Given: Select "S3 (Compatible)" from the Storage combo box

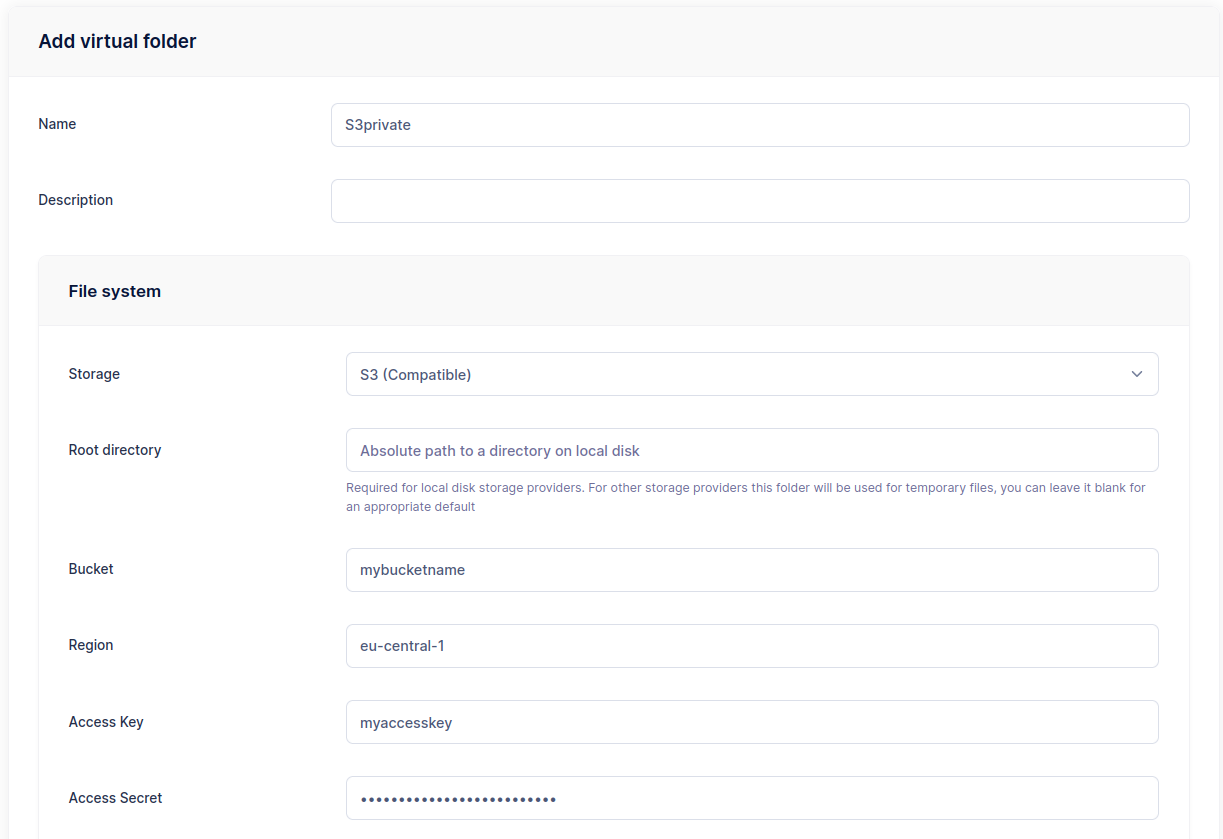Looking at the screenshot, I should [752, 373].
